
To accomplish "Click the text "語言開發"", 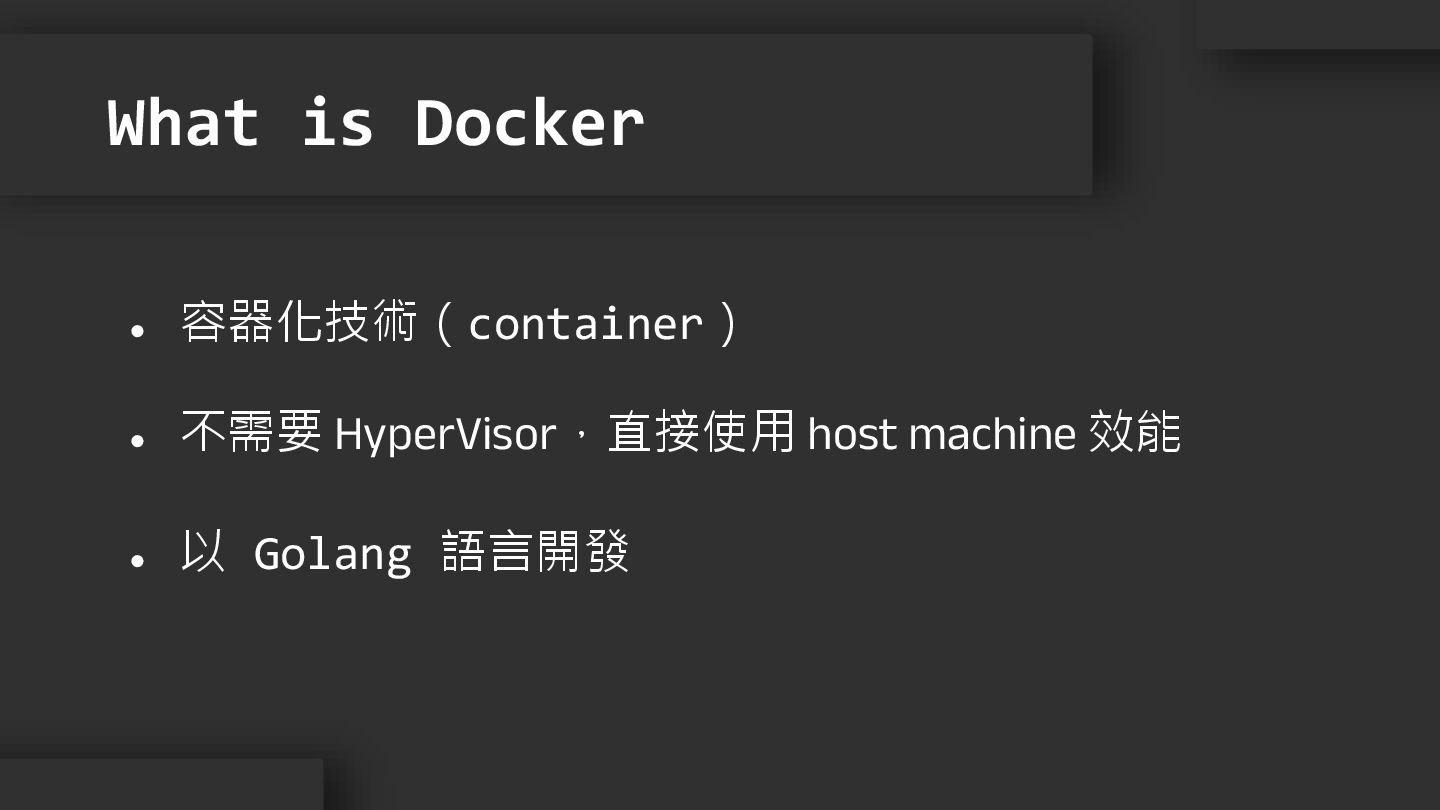I will [x=535, y=552].
